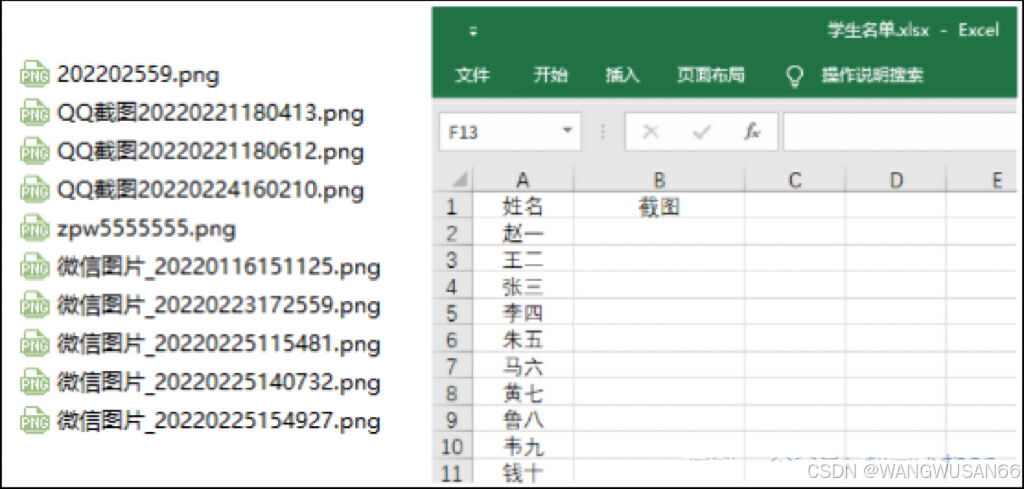The image size is (1024, 489).
Task: Click cell A1 containing 姓名
Action: coord(522,207)
